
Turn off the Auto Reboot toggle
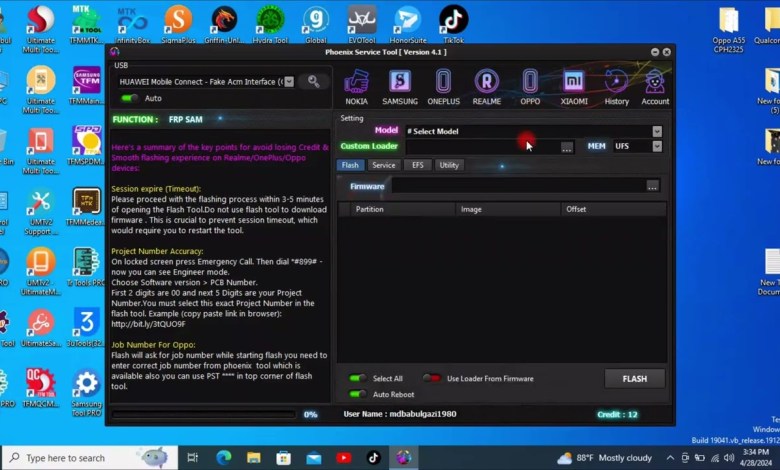coord(357,394)
